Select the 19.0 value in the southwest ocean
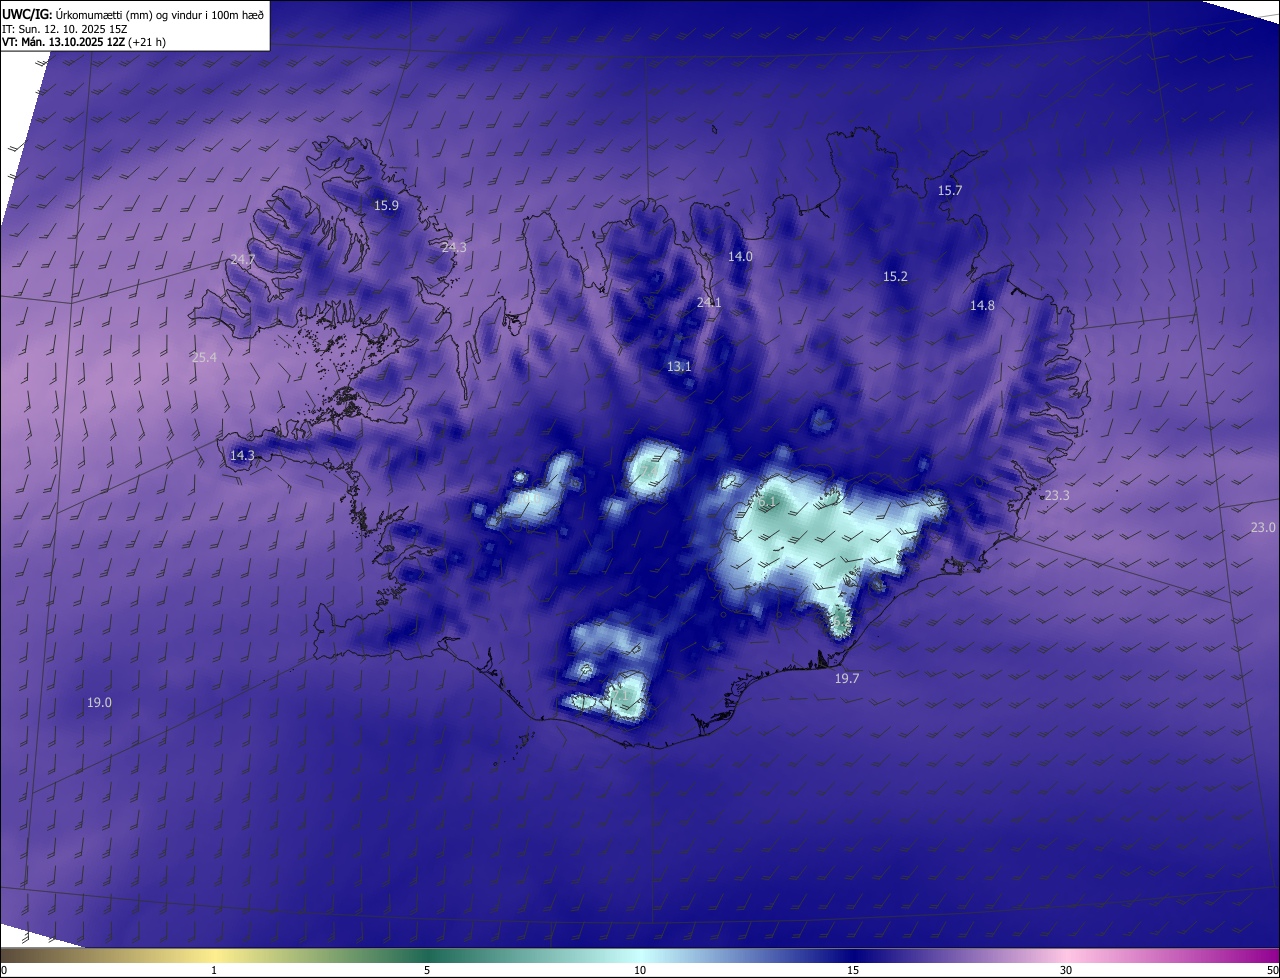The height and width of the screenshot is (978, 1280). [x=99, y=703]
